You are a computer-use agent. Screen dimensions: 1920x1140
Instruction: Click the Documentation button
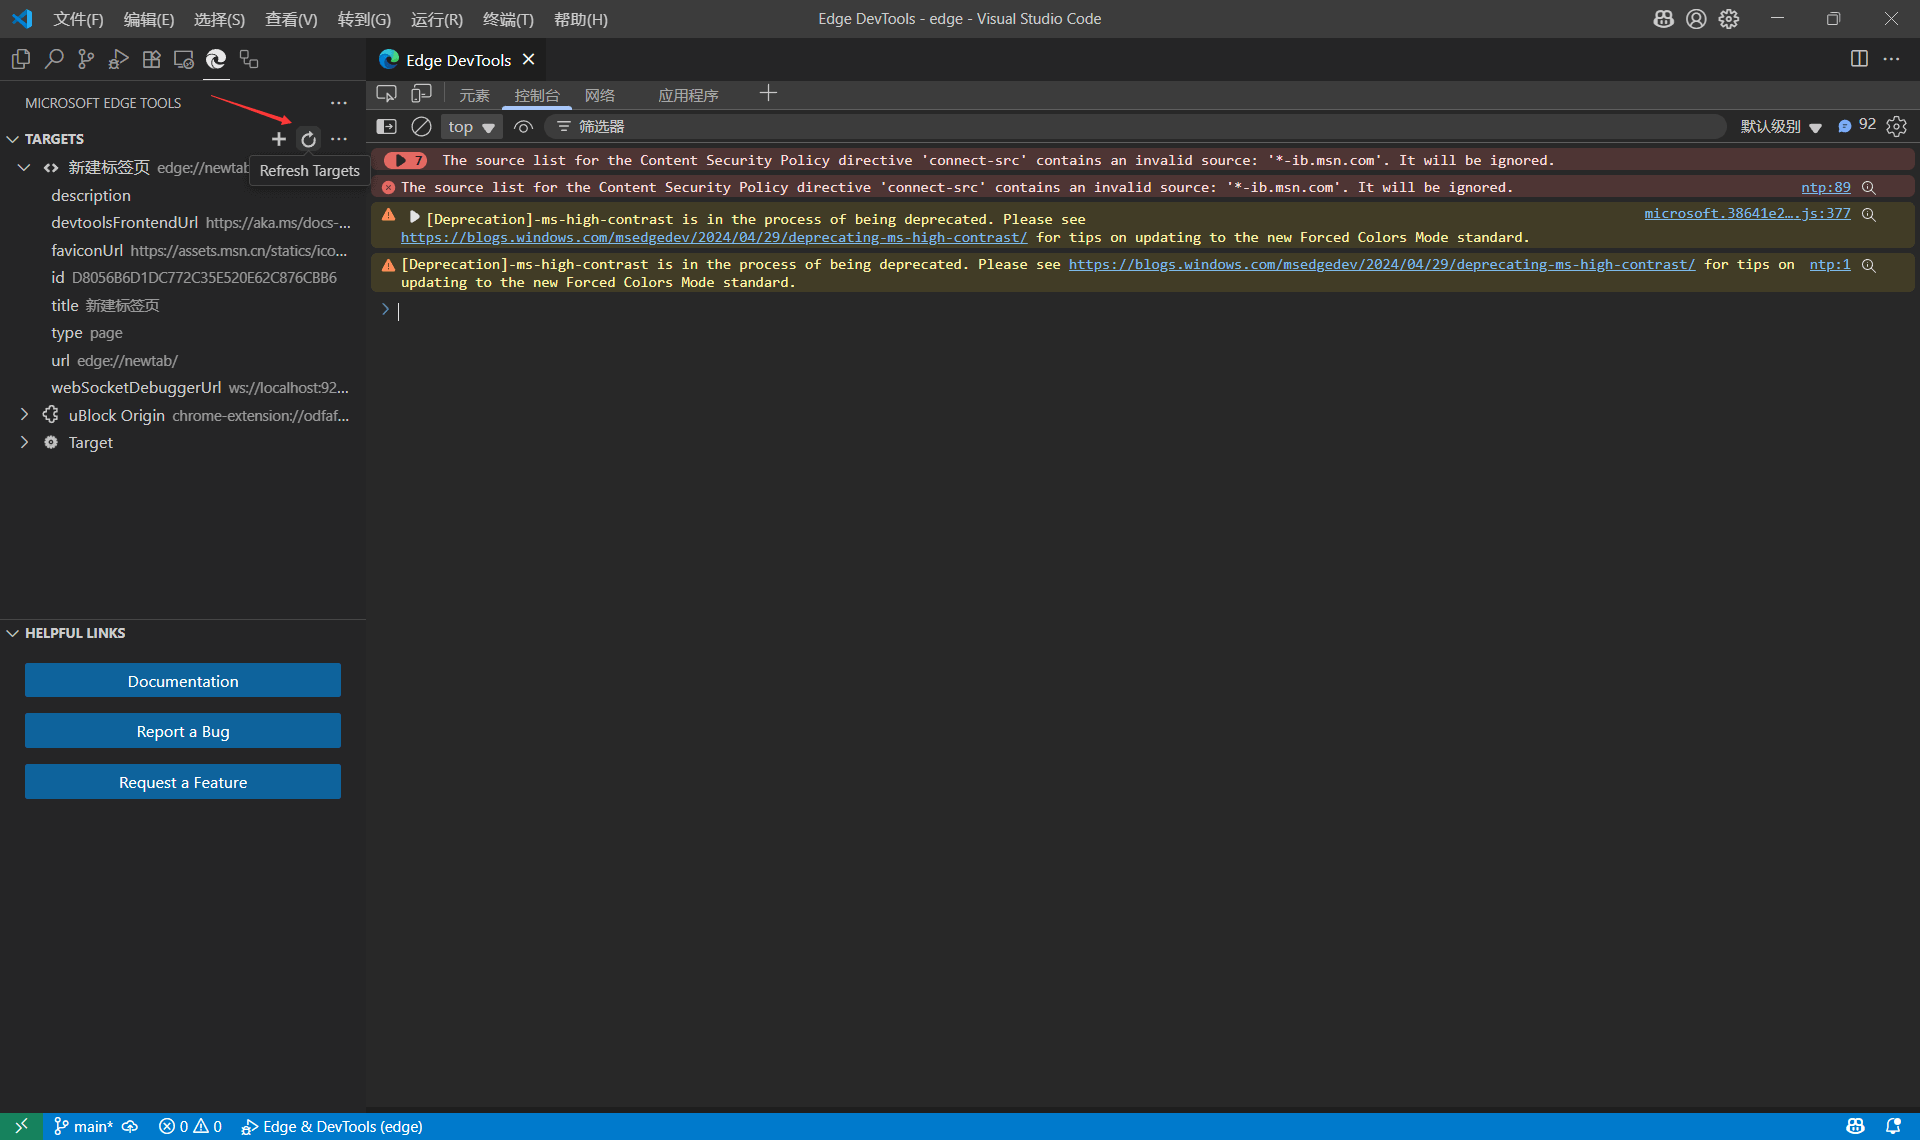pos(183,681)
